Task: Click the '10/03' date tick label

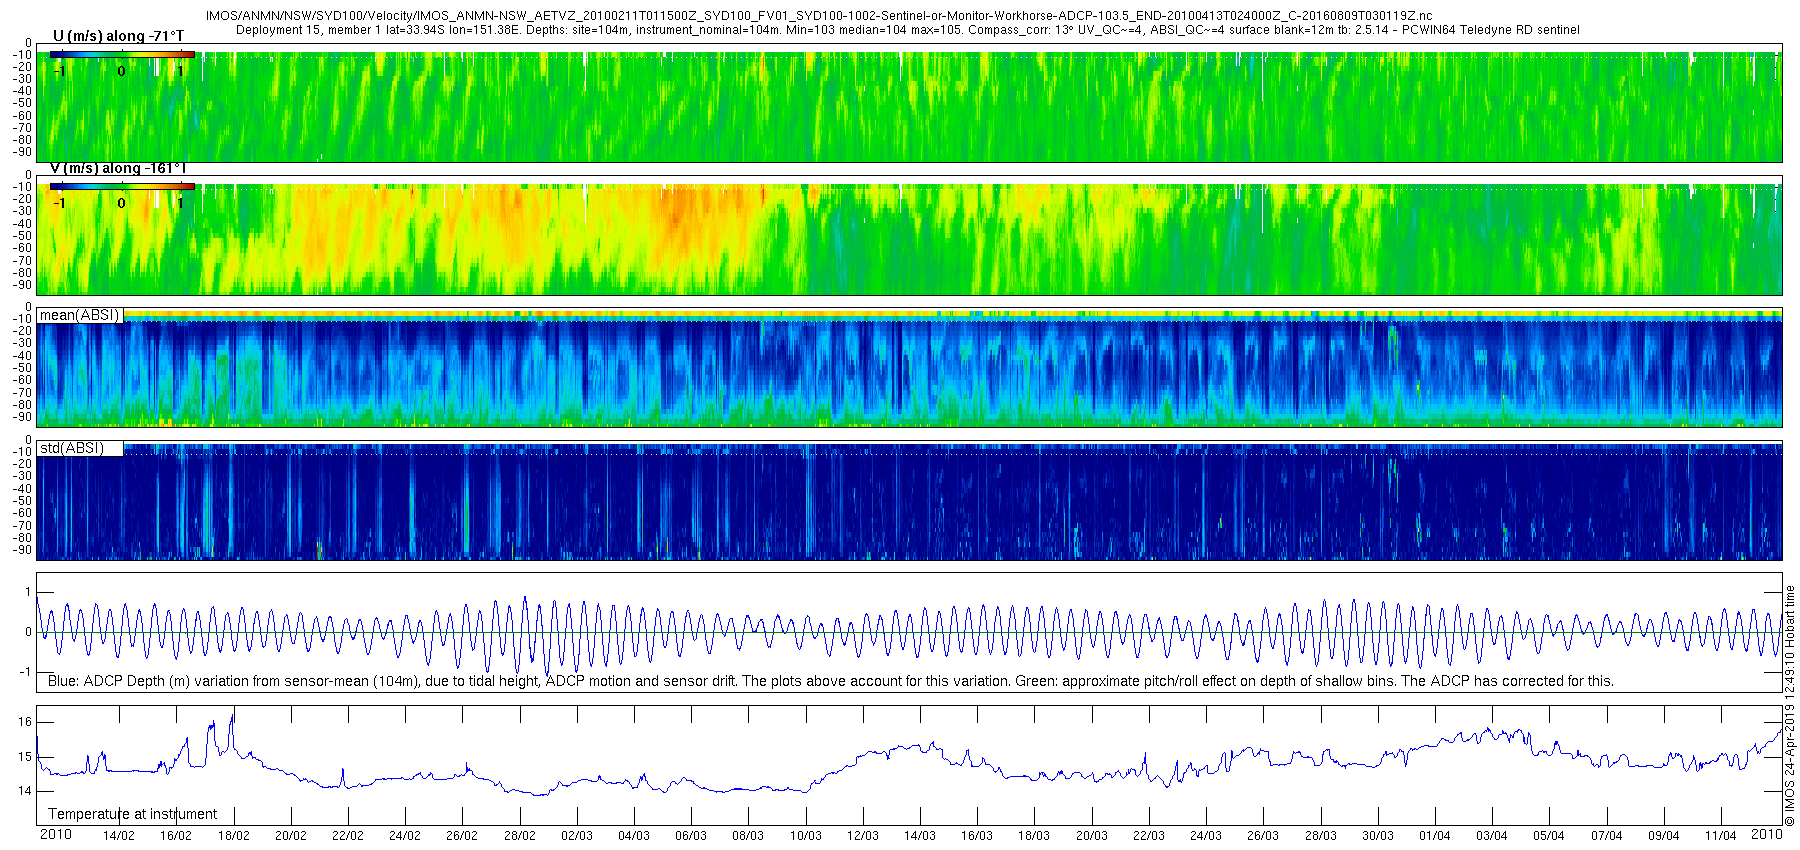Action: click(806, 835)
